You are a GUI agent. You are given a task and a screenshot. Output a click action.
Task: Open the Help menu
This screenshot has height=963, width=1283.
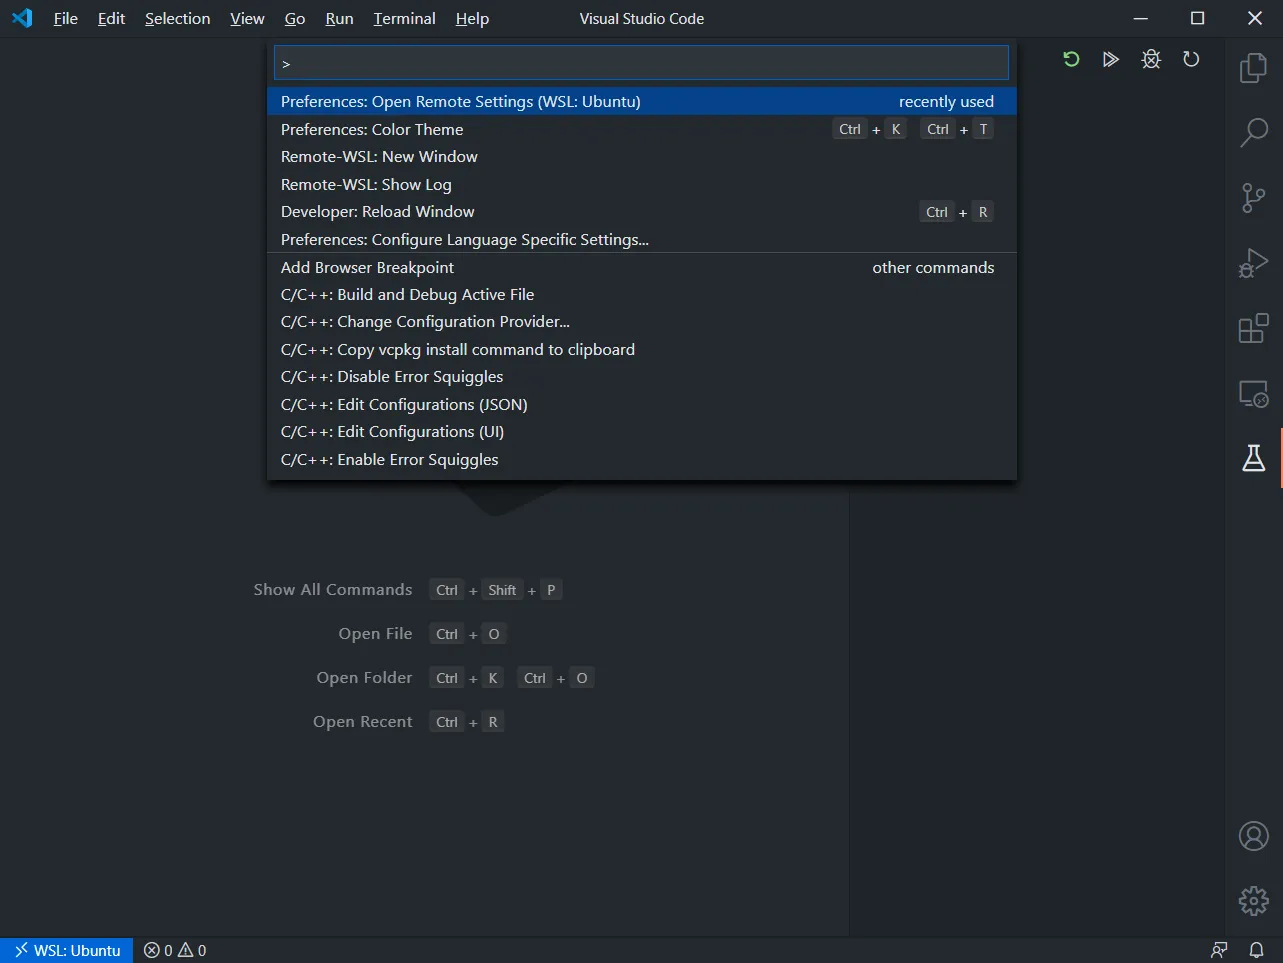(x=472, y=18)
